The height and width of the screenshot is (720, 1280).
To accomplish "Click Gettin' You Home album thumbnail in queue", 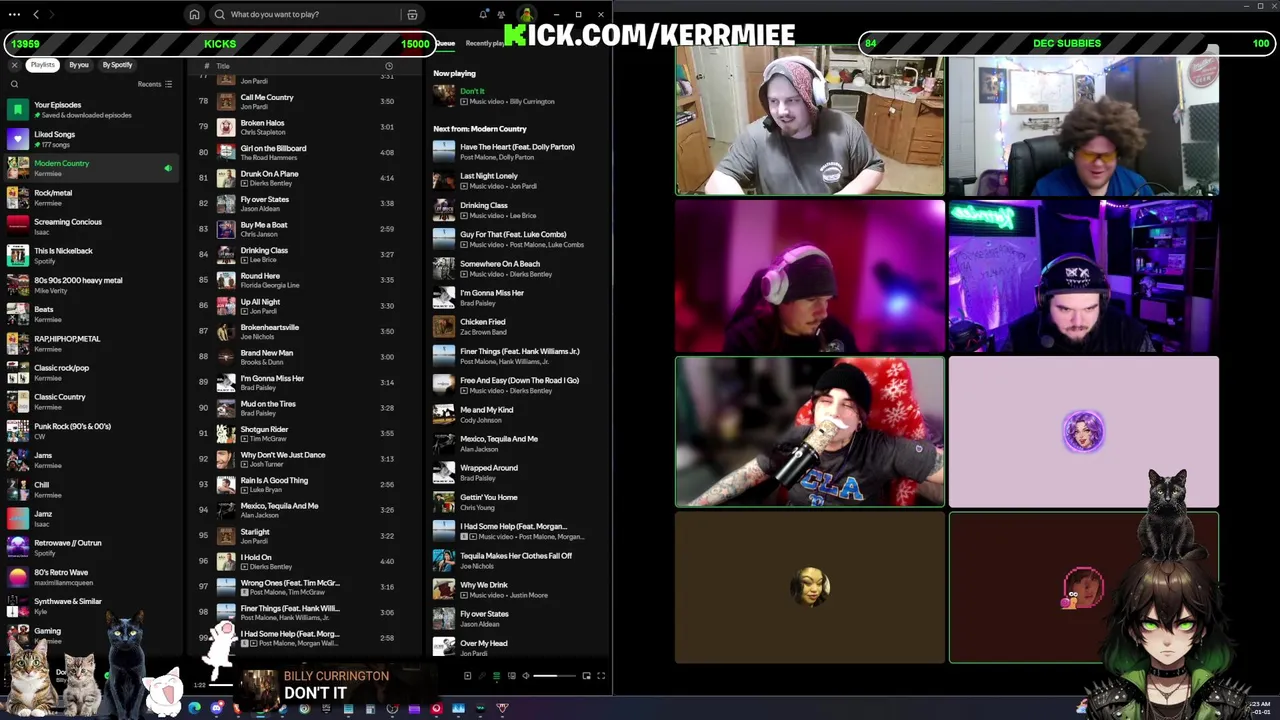I will (443, 502).
